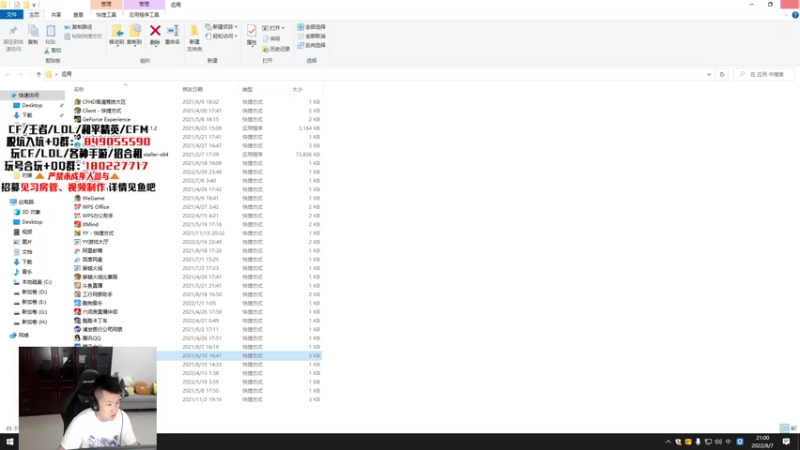Select the Client - 快捷方式 file
The height and width of the screenshot is (450, 800).
point(102,111)
